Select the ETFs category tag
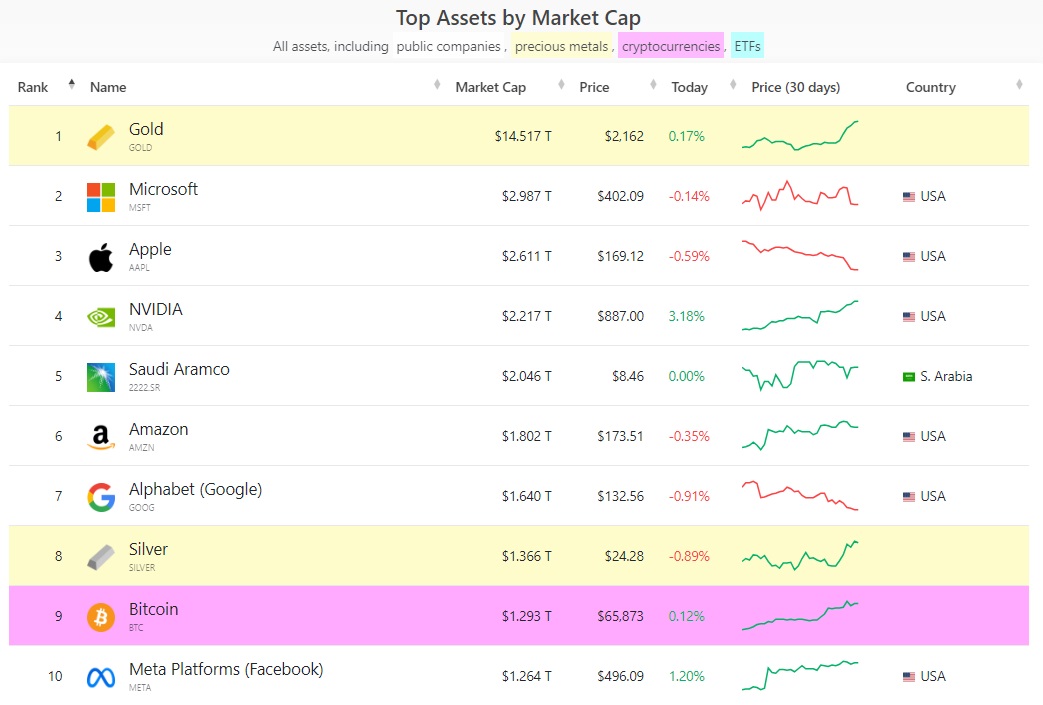The height and width of the screenshot is (705, 1043). tap(748, 46)
